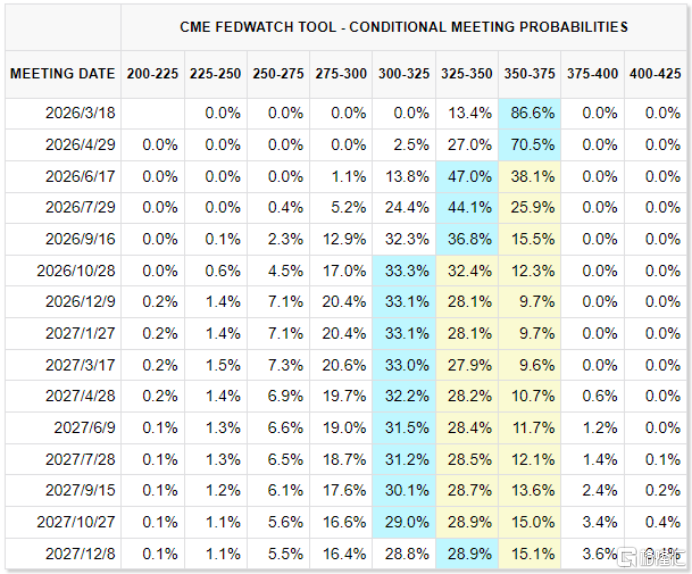The height and width of the screenshot is (574, 692).
Task: Select the 200-225 column header
Action: (x=153, y=74)
